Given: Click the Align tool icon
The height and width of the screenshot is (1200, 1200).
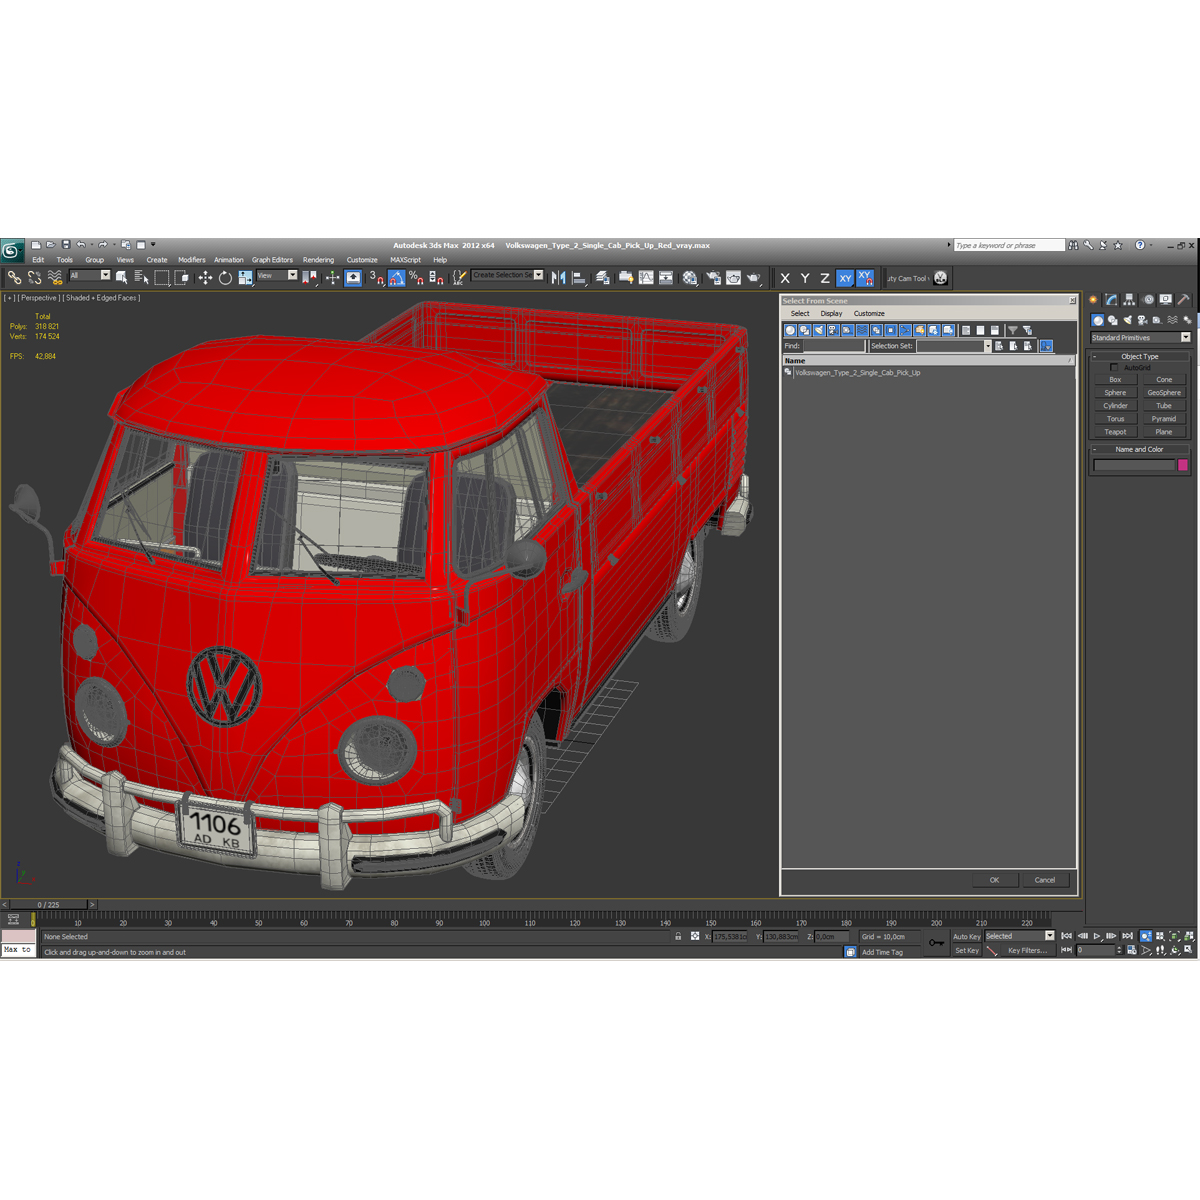Looking at the screenshot, I should (x=578, y=277).
